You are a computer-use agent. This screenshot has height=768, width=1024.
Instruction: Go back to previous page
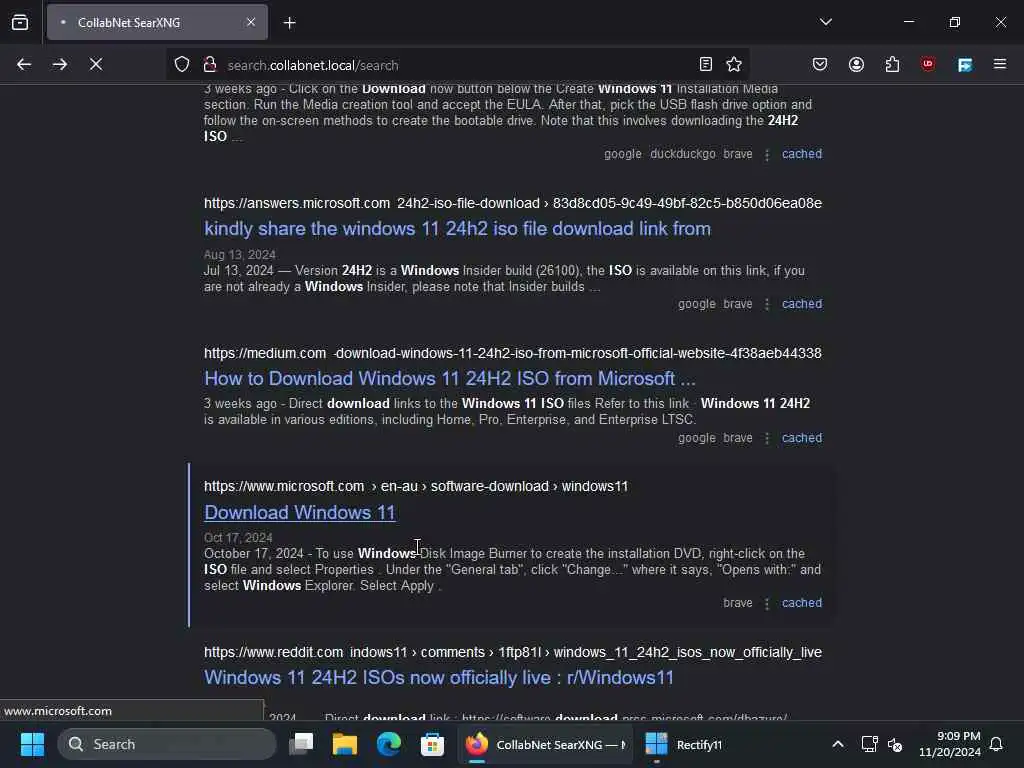coord(24,65)
